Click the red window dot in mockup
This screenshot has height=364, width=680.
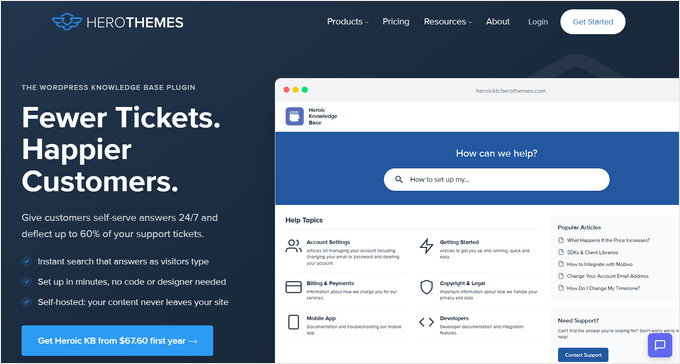click(286, 90)
